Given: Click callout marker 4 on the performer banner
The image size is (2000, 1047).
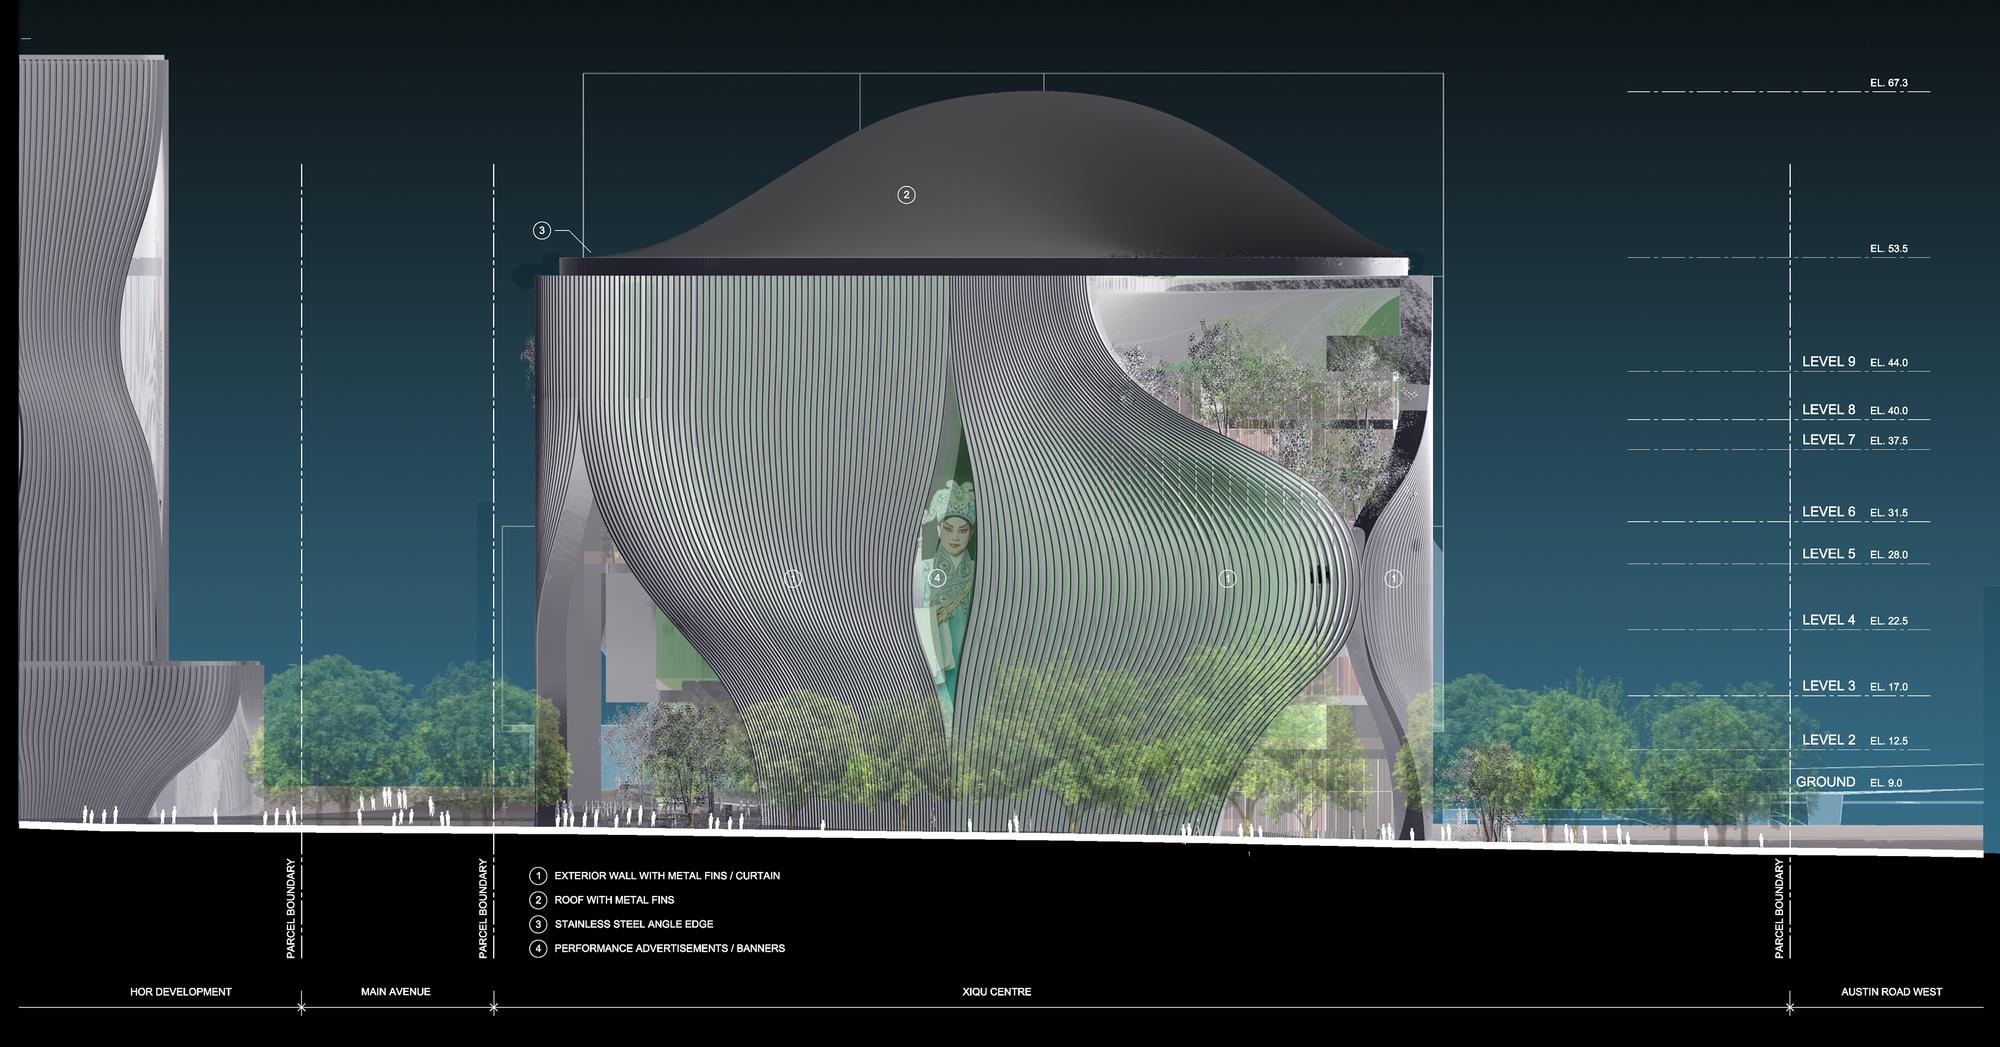Looking at the screenshot, I should [937, 578].
